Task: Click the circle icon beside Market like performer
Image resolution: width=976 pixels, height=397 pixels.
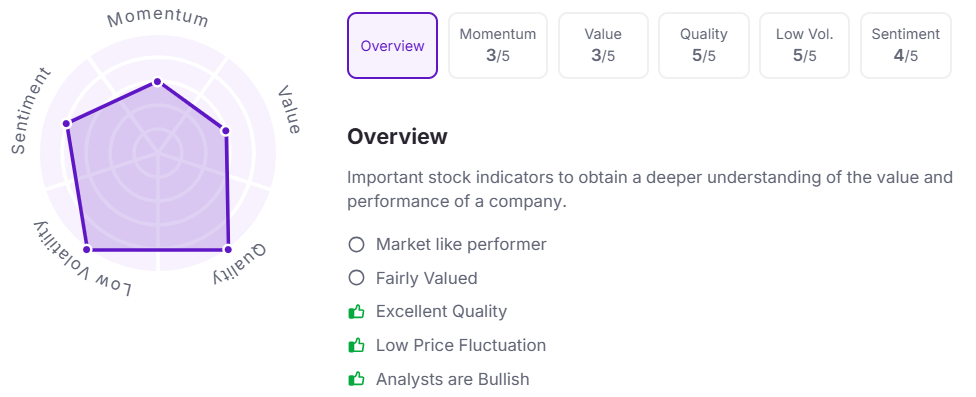Action: 356,245
